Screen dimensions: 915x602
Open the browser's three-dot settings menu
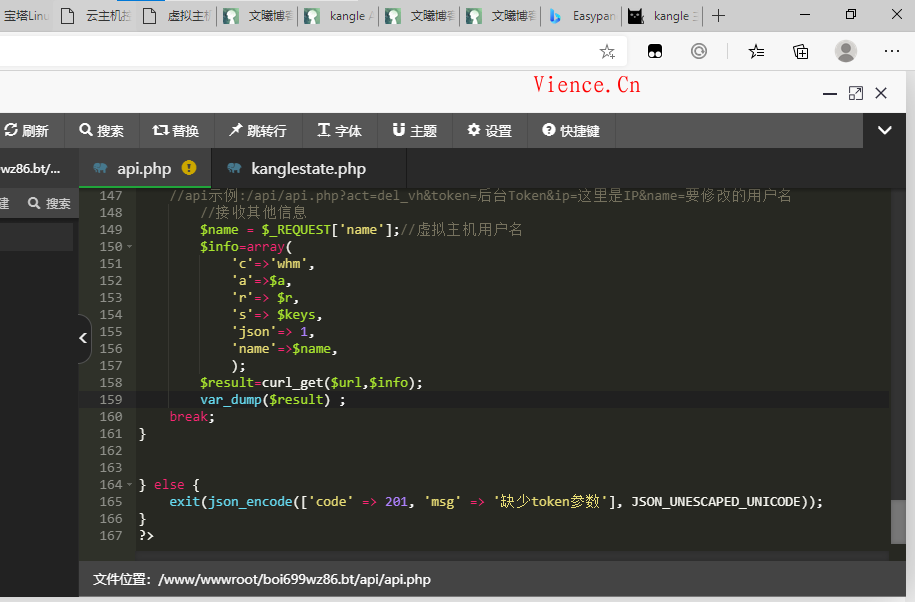point(891,51)
